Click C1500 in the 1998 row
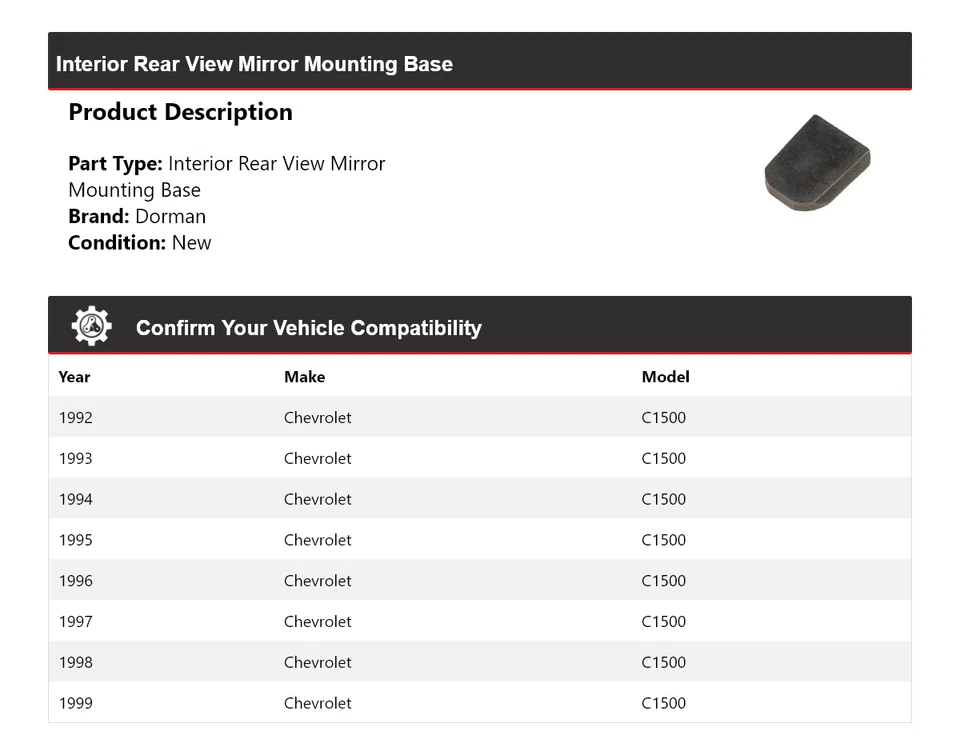Image resolution: width=960 pixels, height=755 pixels. coord(663,662)
